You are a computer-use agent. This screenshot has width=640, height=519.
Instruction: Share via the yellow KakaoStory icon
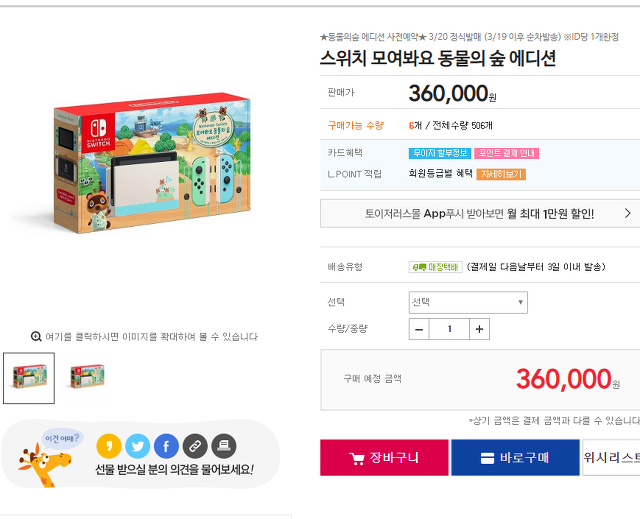109,446
